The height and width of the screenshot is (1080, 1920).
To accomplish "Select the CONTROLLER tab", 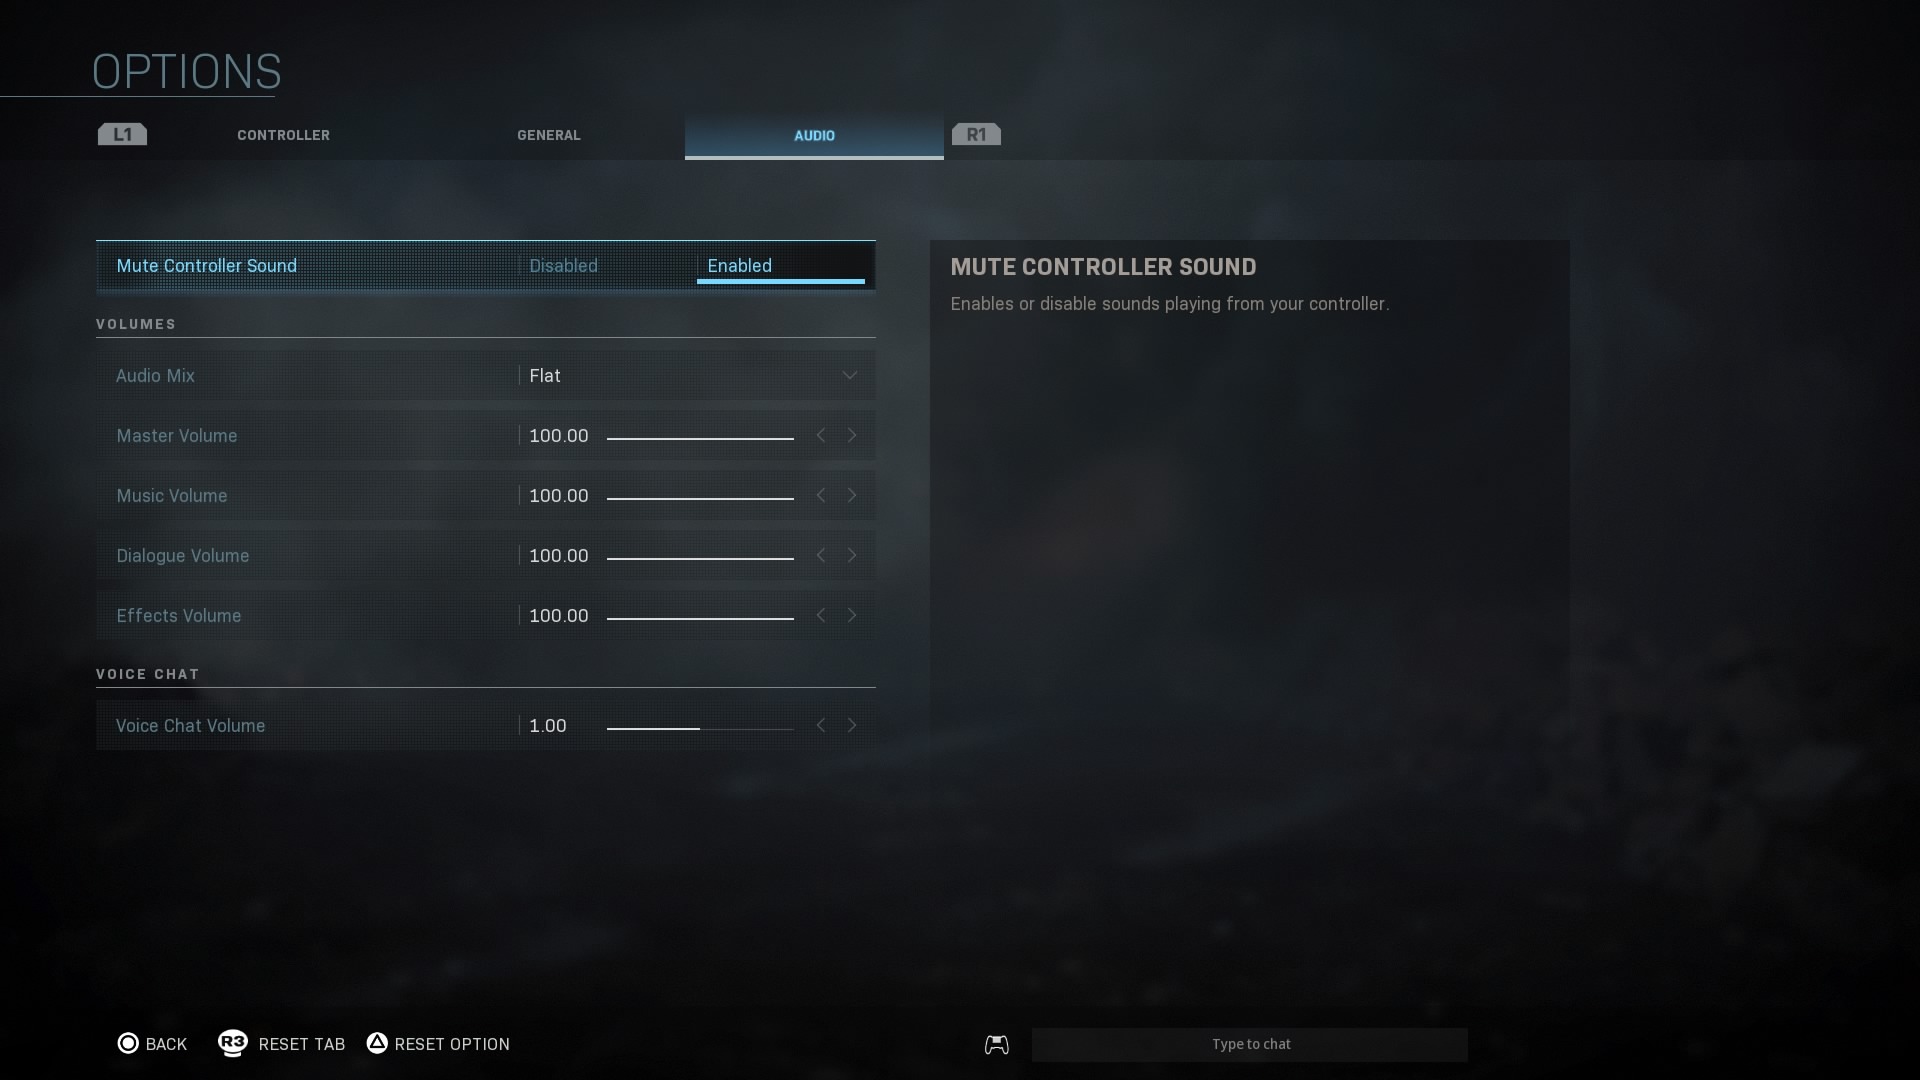I will (284, 135).
